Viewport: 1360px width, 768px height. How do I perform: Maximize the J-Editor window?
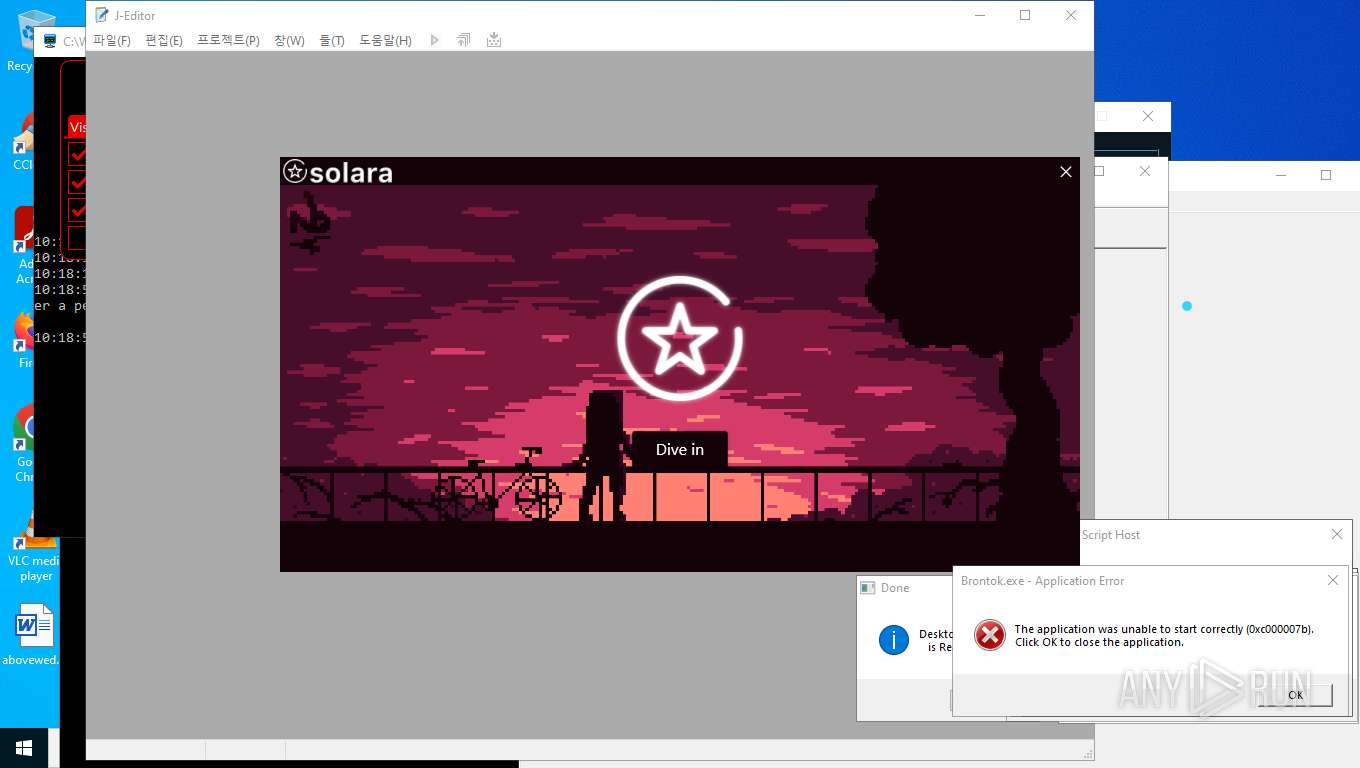pos(1025,15)
